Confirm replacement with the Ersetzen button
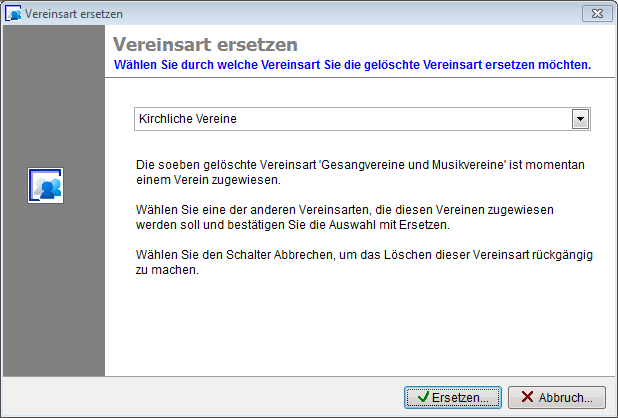 pyautogui.click(x=452, y=397)
